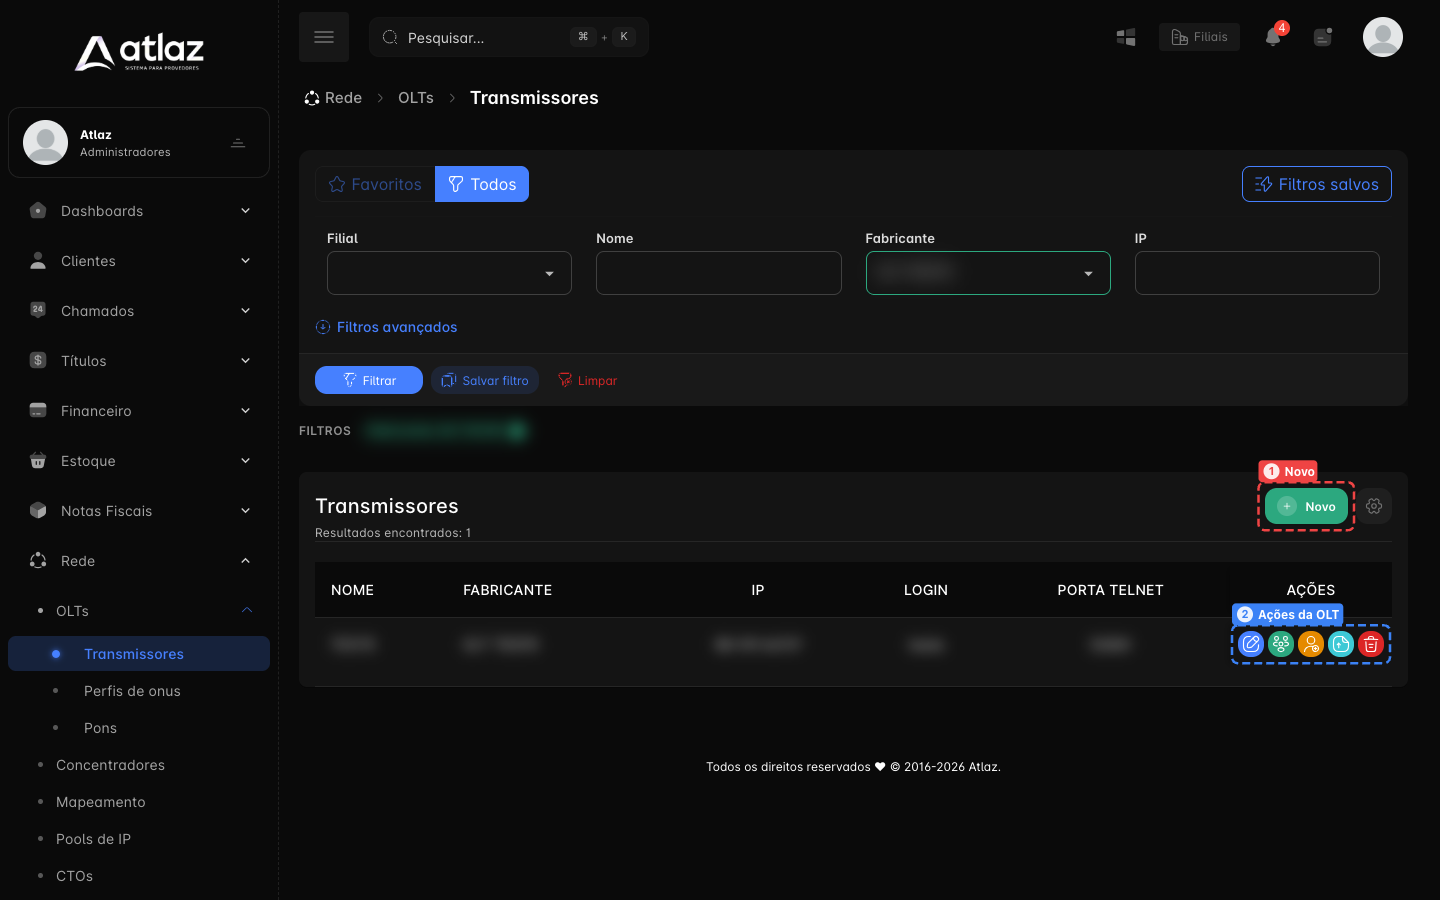Open Filtros salvos
The image size is (1440, 900).
(1317, 184)
